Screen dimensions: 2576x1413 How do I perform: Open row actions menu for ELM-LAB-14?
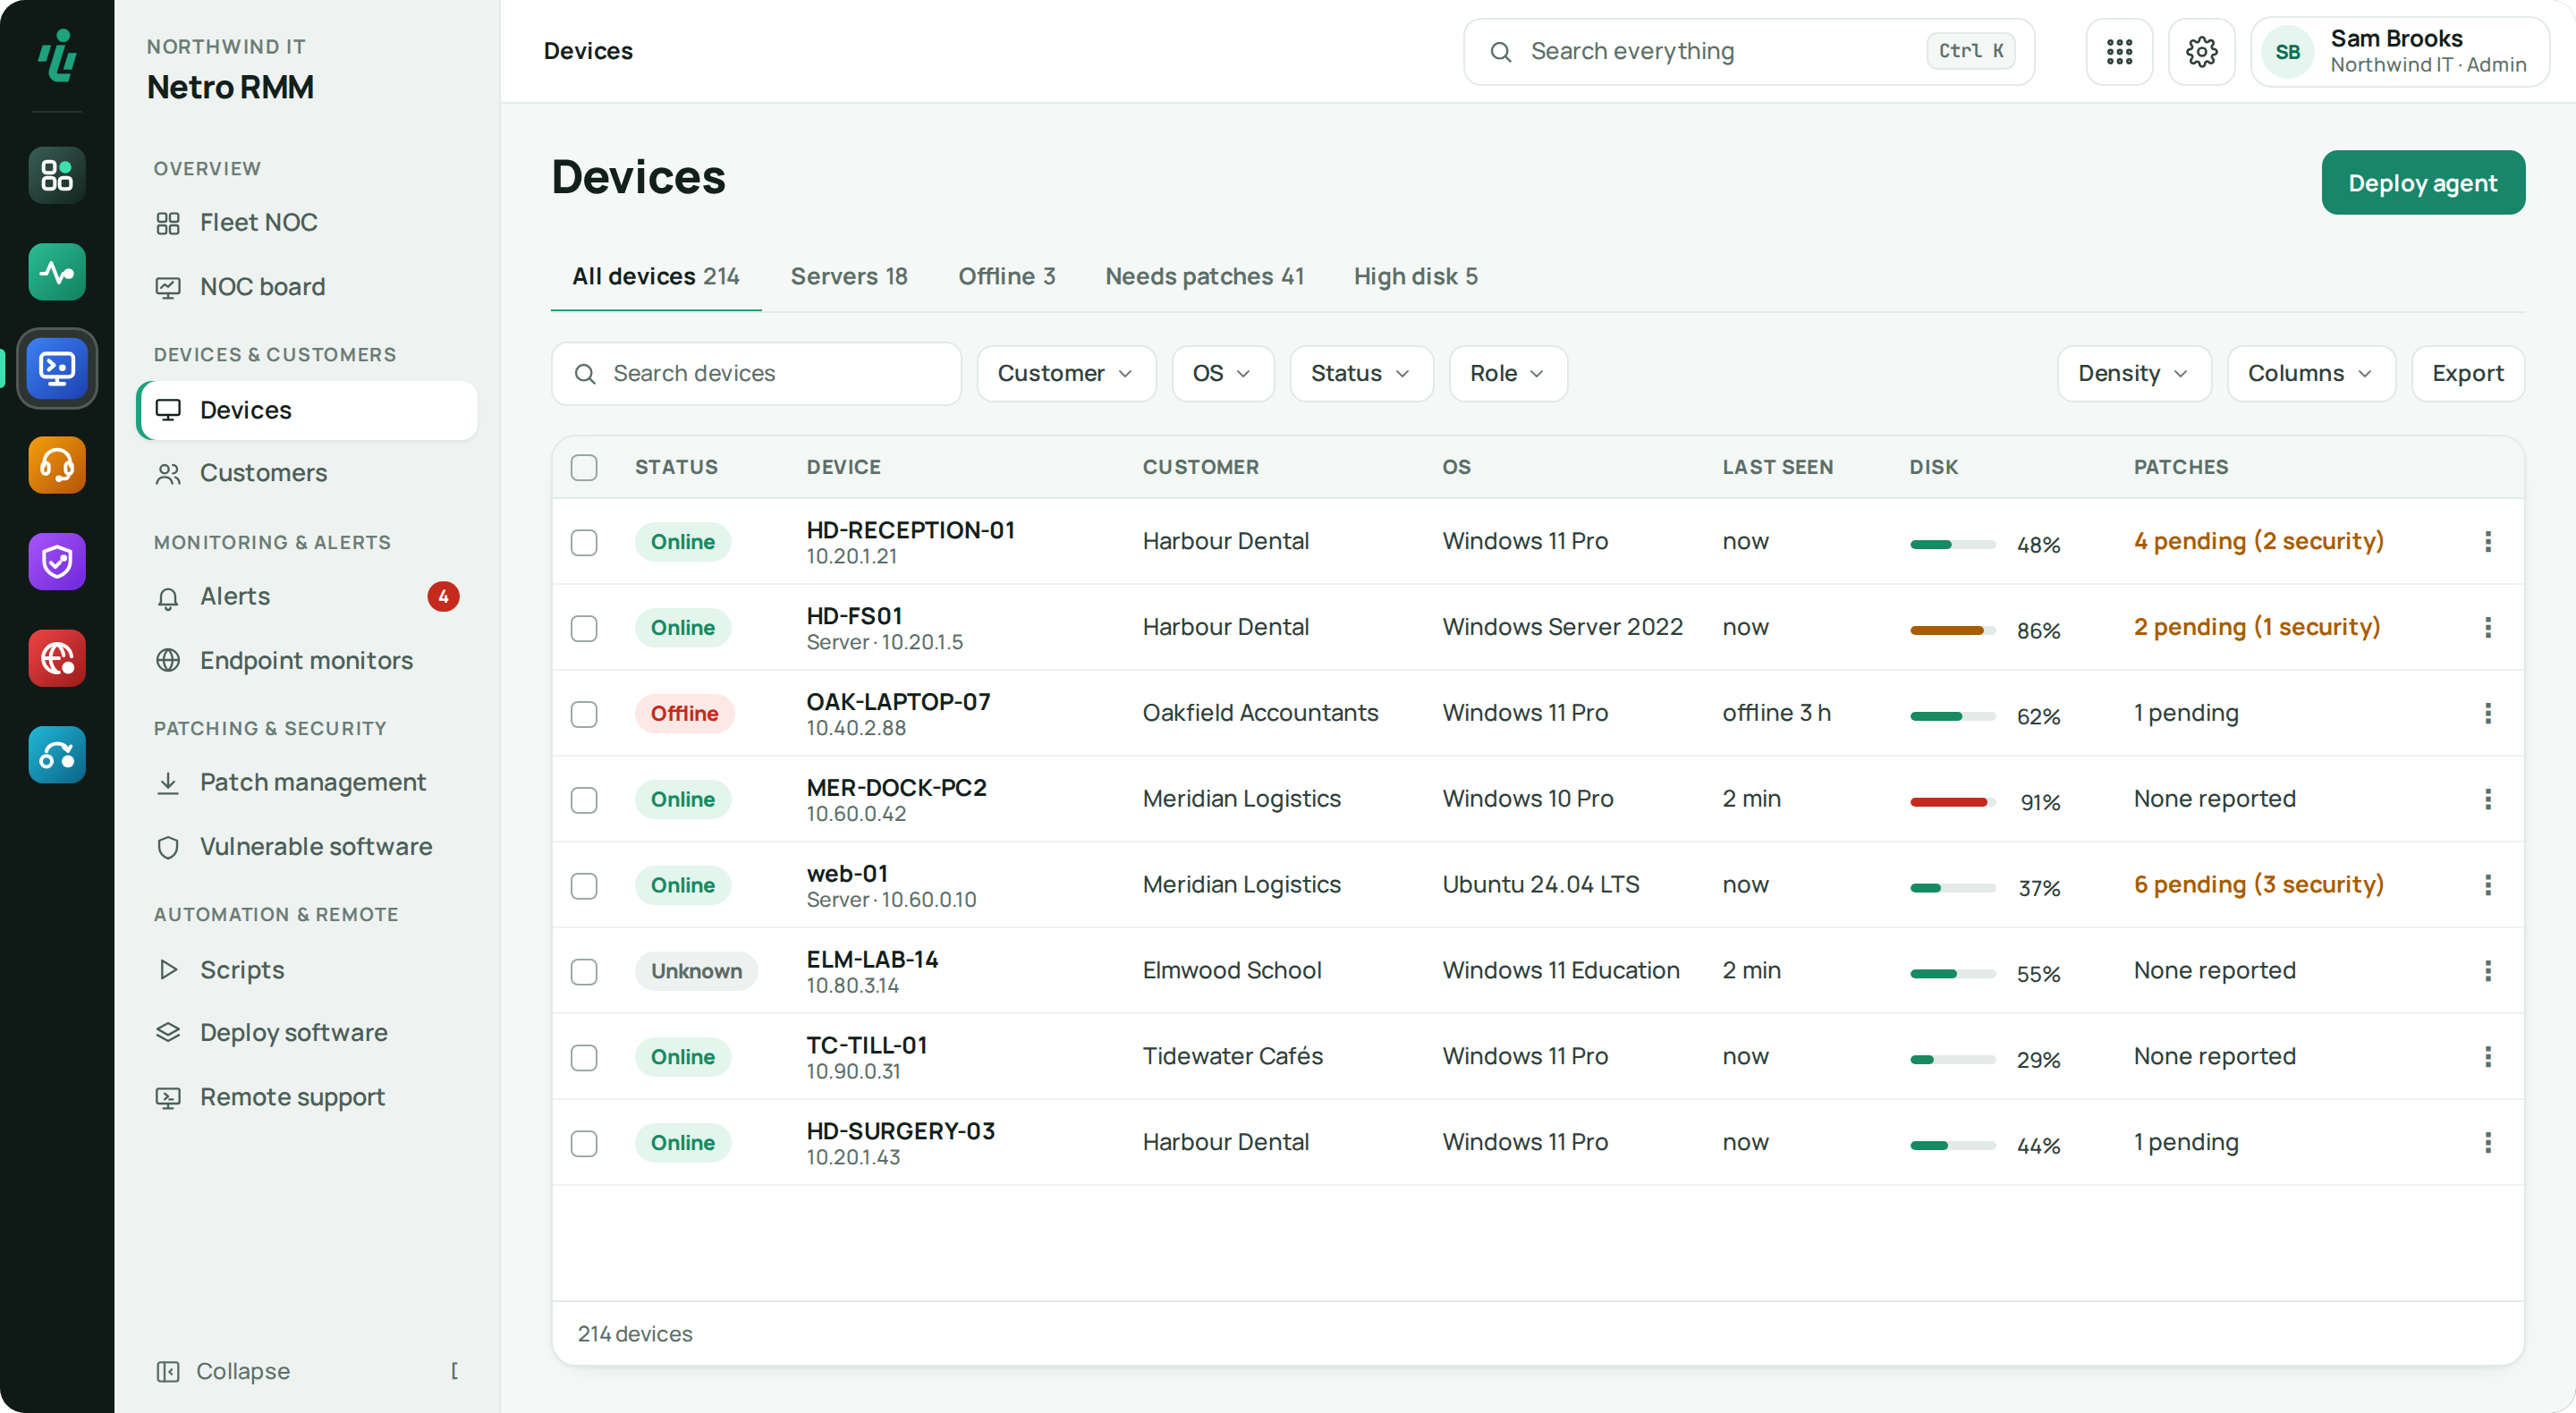pyautogui.click(x=2488, y=970)
